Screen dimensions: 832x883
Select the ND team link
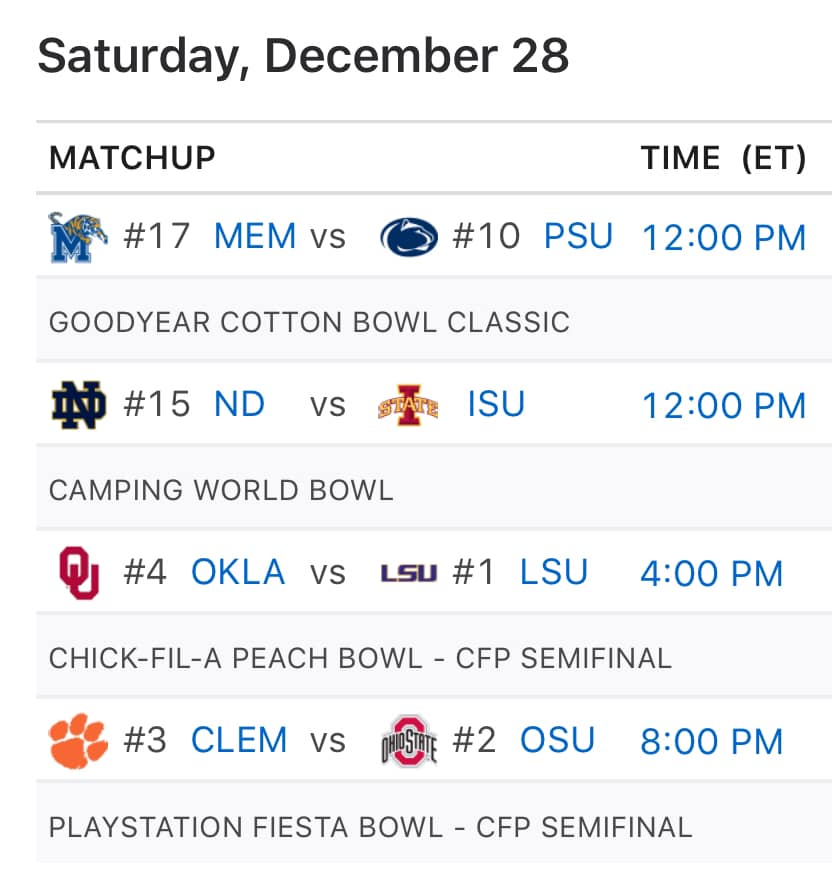coord(239,405)
